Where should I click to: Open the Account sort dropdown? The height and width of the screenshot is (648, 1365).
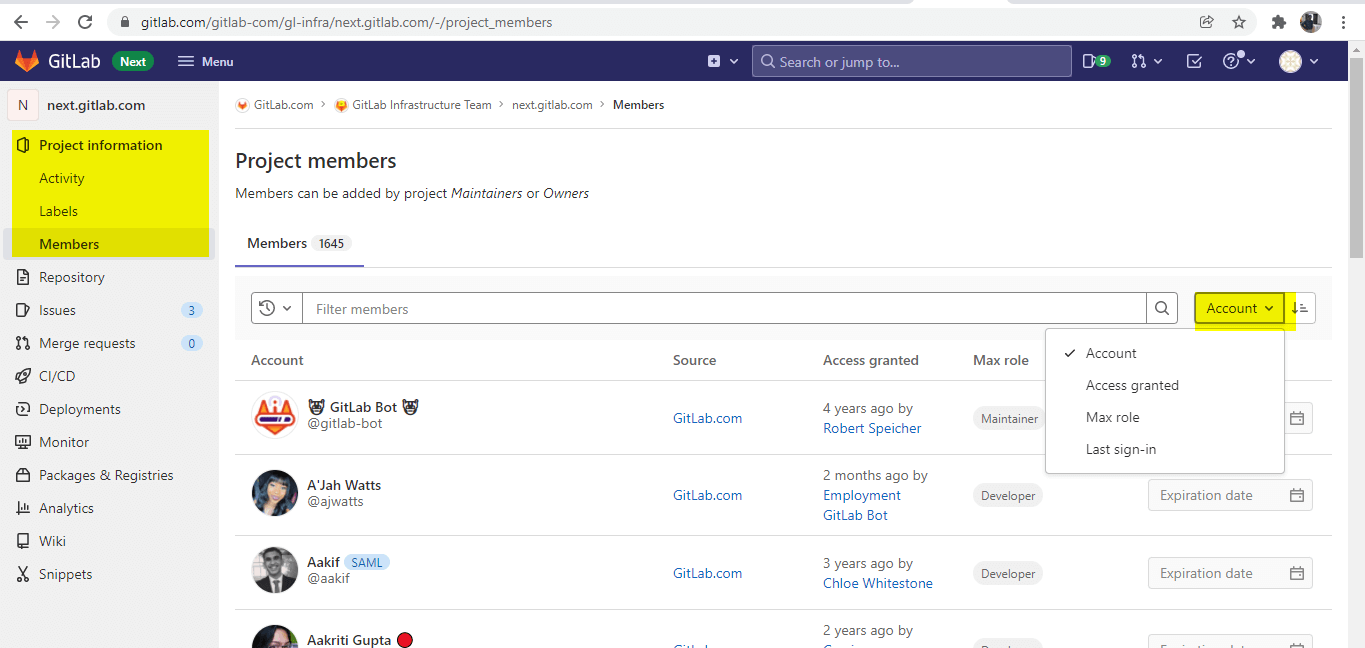(1238, 308)
